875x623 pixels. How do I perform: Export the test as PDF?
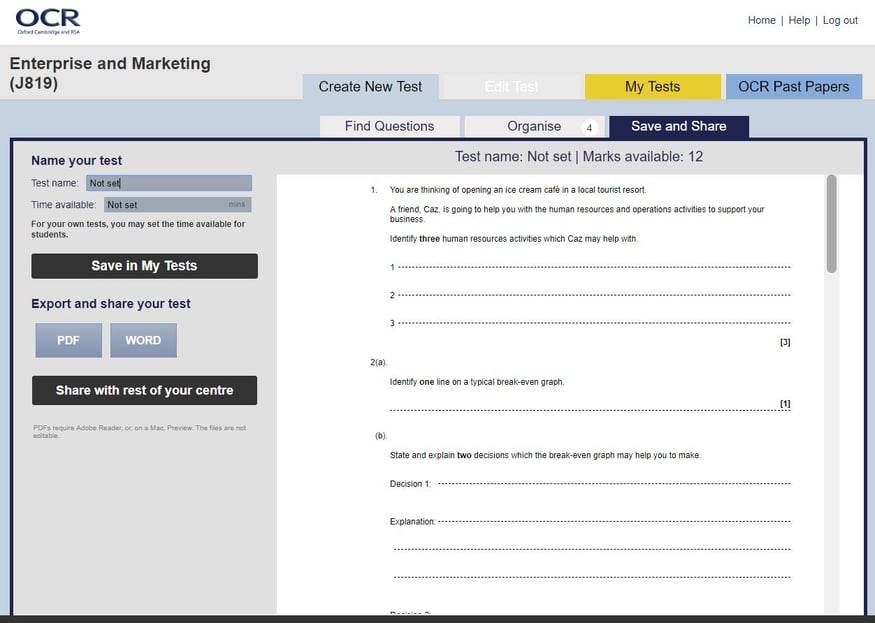68,340
